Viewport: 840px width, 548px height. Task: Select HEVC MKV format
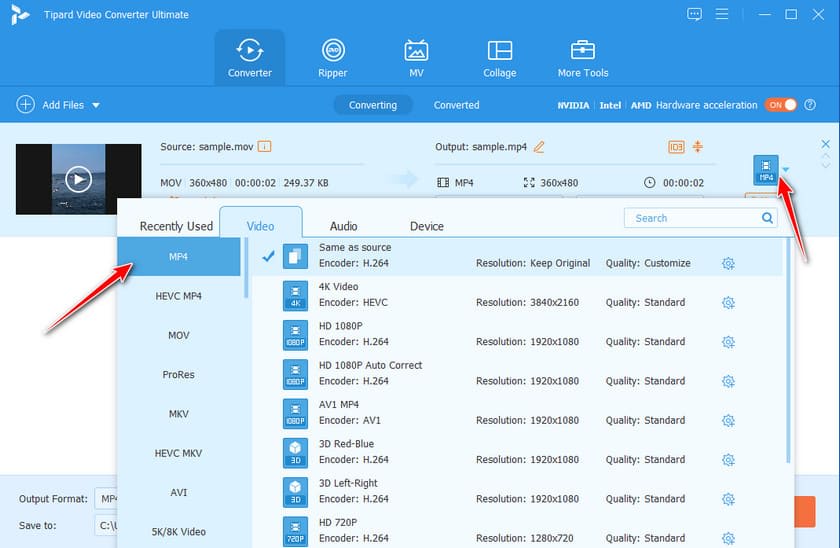179,453
